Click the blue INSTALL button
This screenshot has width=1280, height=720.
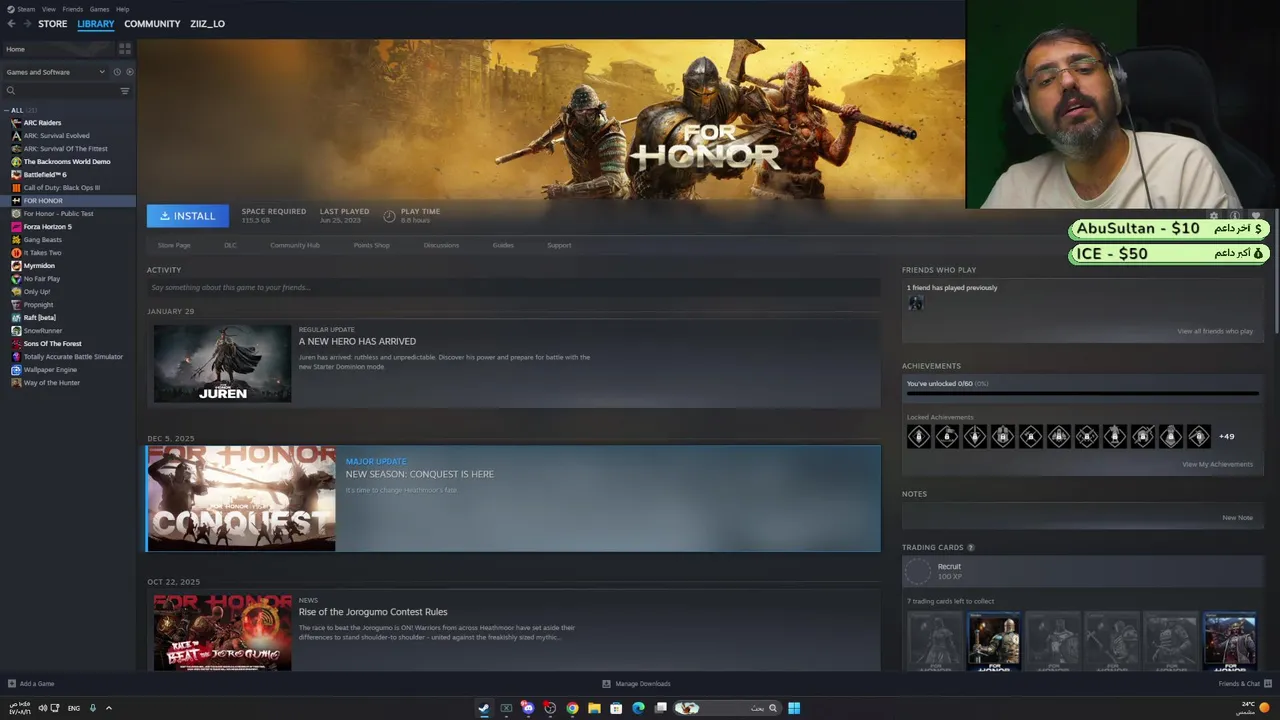click(188, 216)
